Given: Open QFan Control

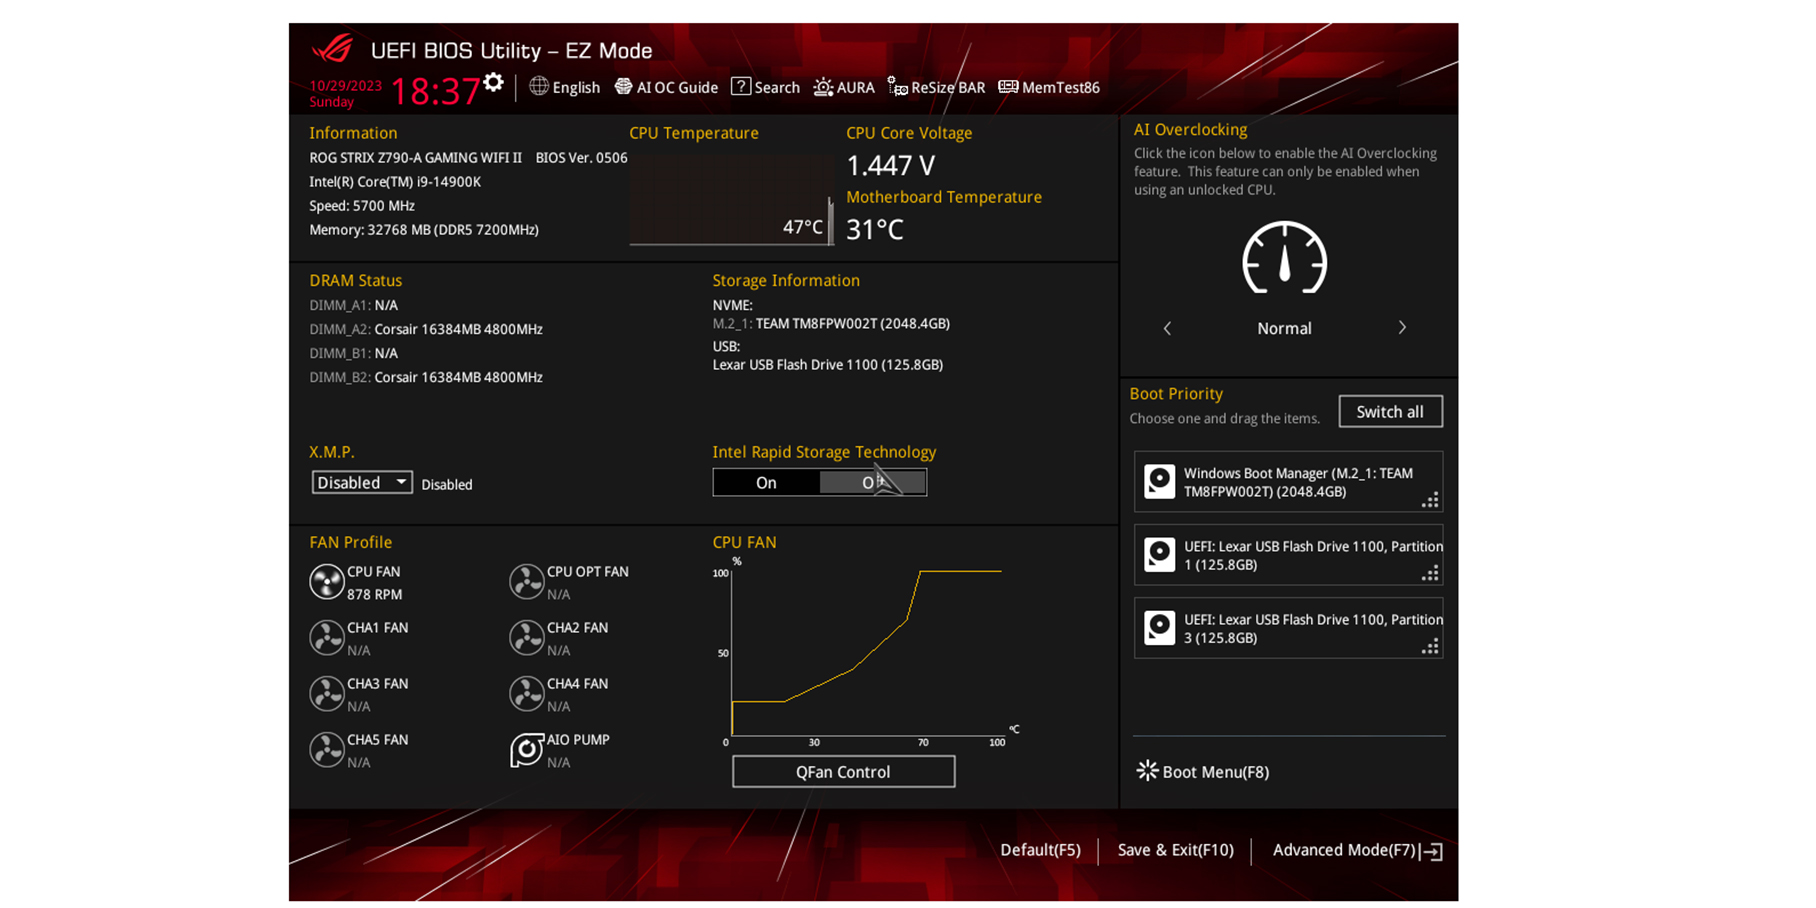Looking at the screenshot, I should tap(843, 771).
